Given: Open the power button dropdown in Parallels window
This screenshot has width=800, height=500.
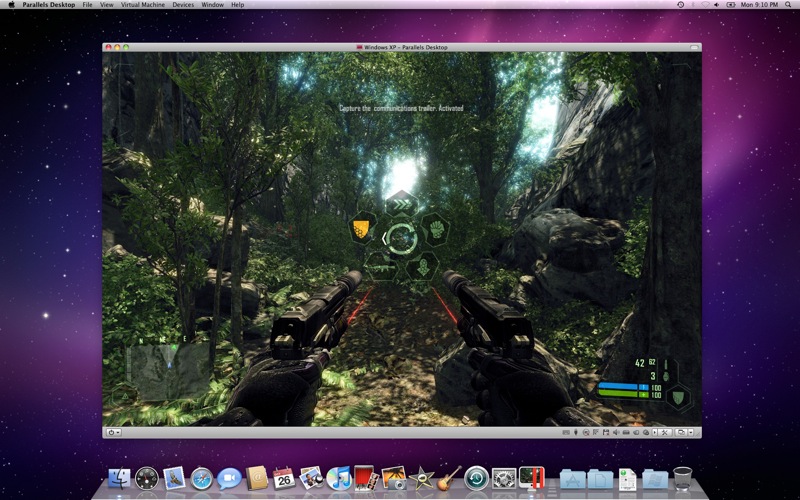Looking at the screenshot, I should click(114, 432).
